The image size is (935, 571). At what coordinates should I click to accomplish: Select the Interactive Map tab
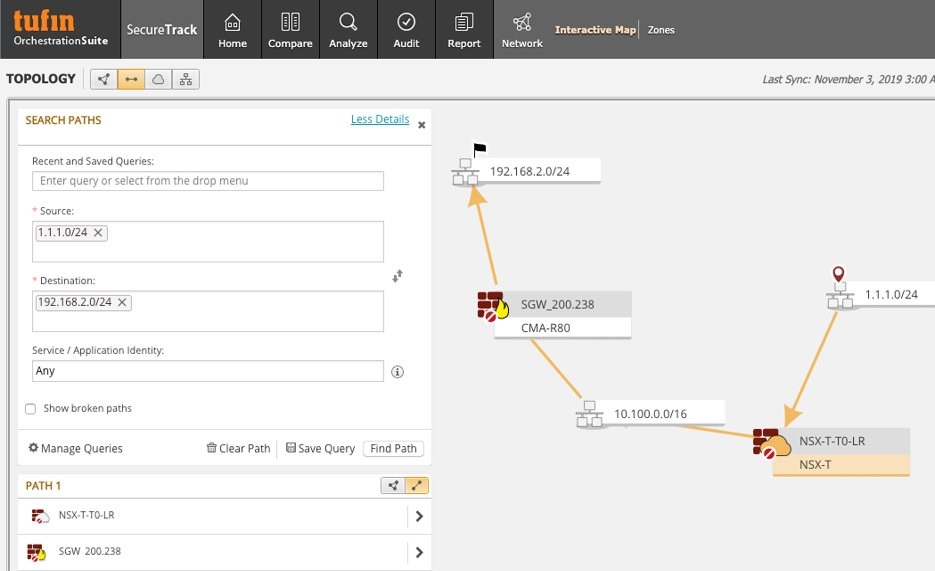coord(595,30)
